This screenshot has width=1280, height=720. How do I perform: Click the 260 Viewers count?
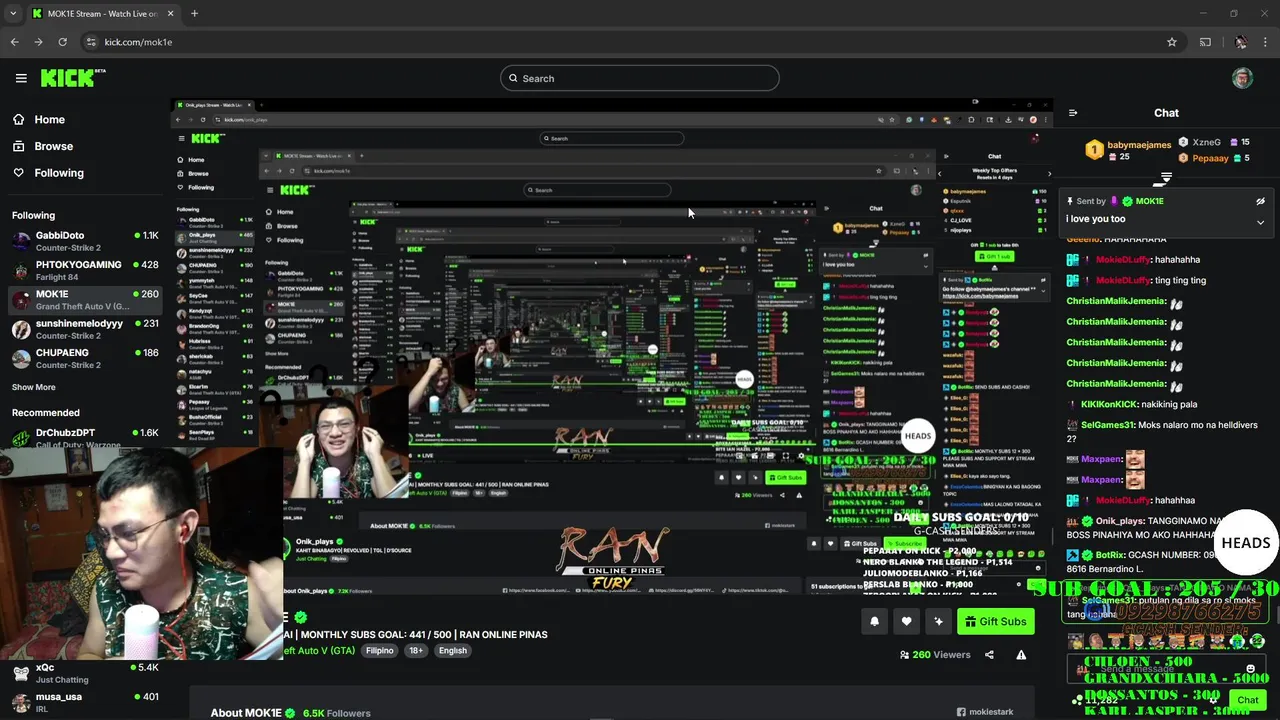(935, 655)
